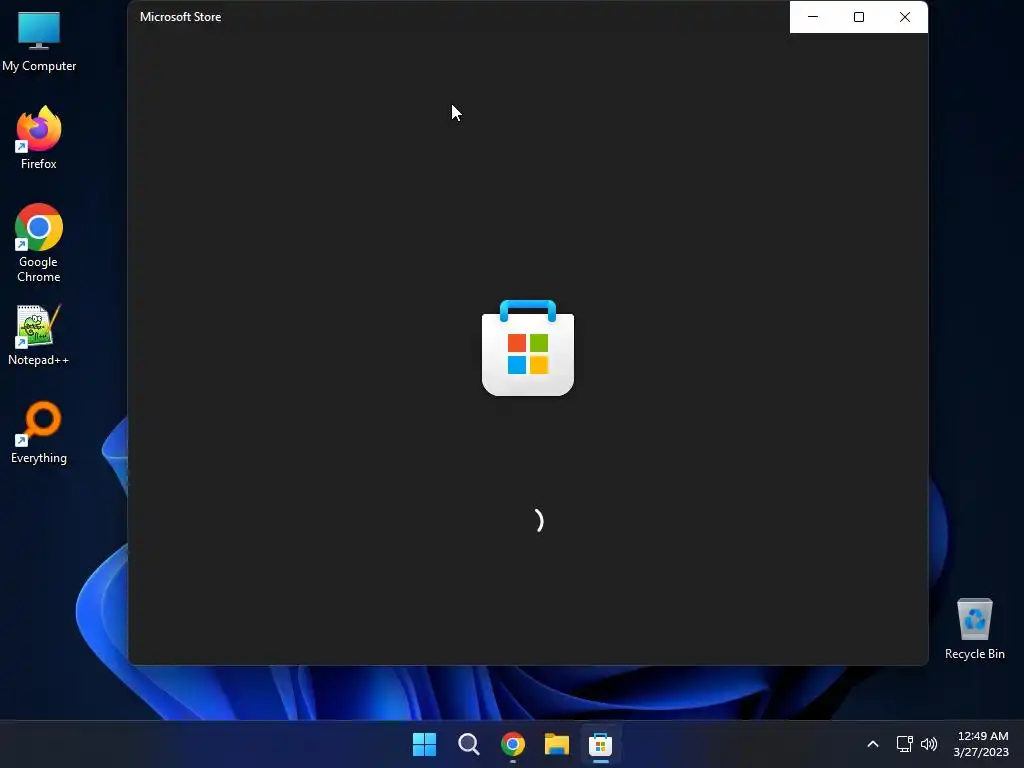Open the clock showing 12:49 AM
Viewport: 1024px width, 768px height.
(x=981, y=744)
